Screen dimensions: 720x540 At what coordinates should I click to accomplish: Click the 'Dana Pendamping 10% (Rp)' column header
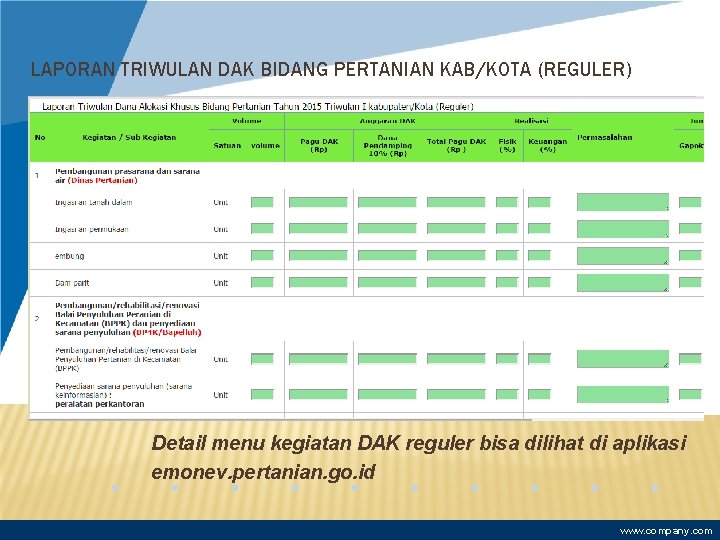[x=388, y=146]
